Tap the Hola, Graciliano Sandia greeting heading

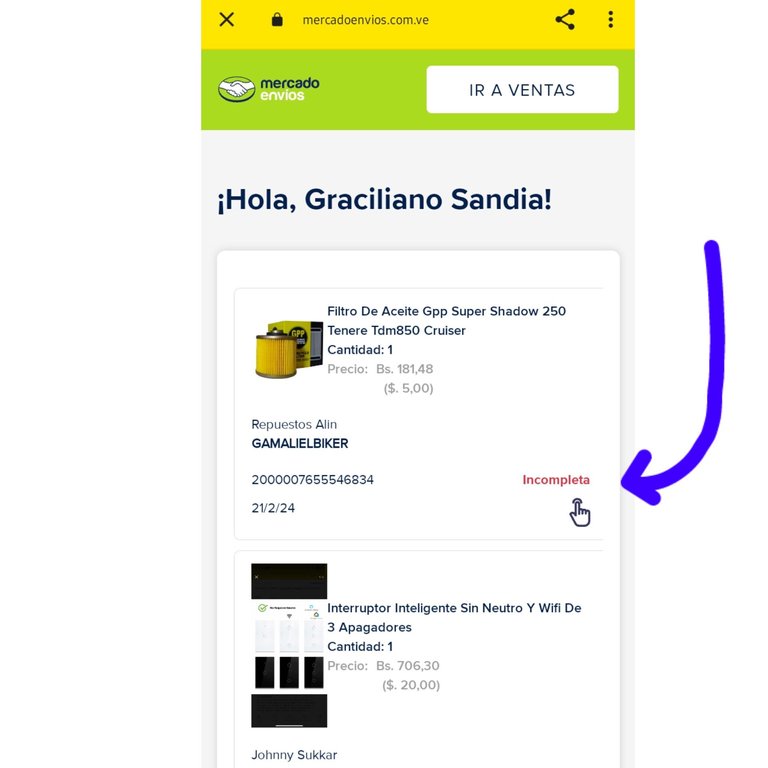384,200
